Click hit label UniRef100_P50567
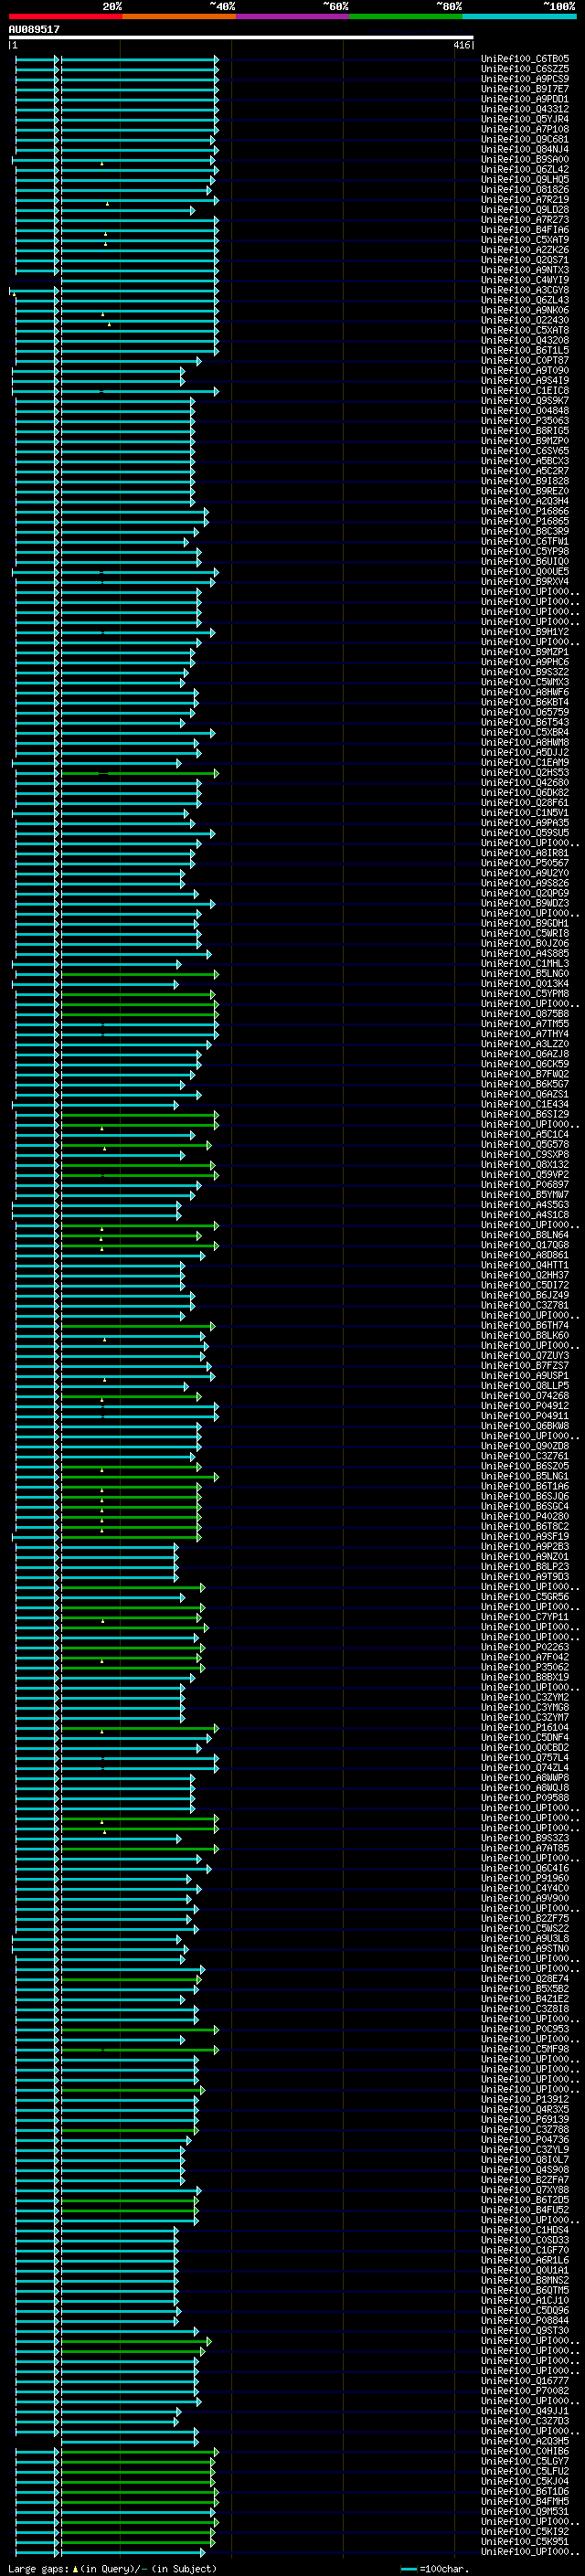Image resolution: width=585 pixels, height=2576 pixels. pos(525,863)
